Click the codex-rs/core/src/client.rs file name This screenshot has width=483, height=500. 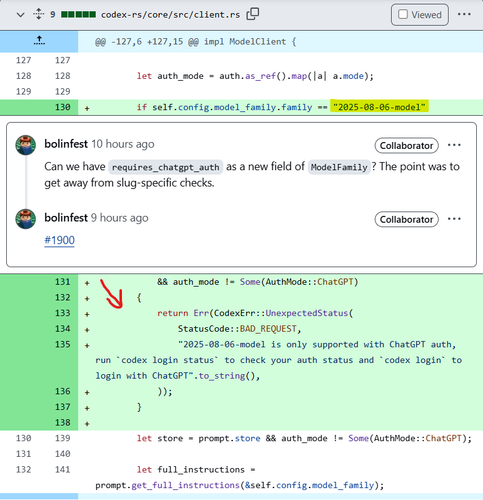pos(170,15)
